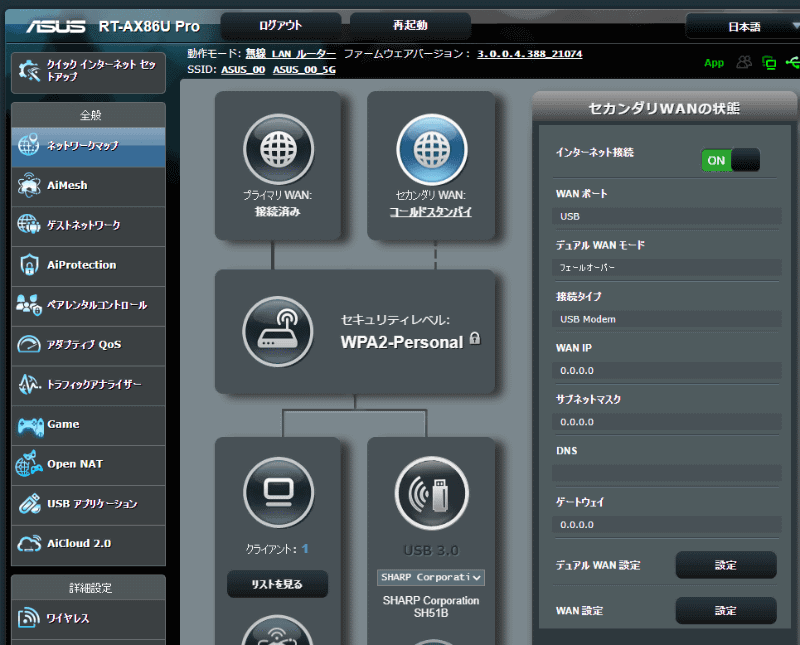Select the USB 3.0 modem icon
The width and height of the screenshot is (800, 645).
pyautogui.click(x=432, y=493)
